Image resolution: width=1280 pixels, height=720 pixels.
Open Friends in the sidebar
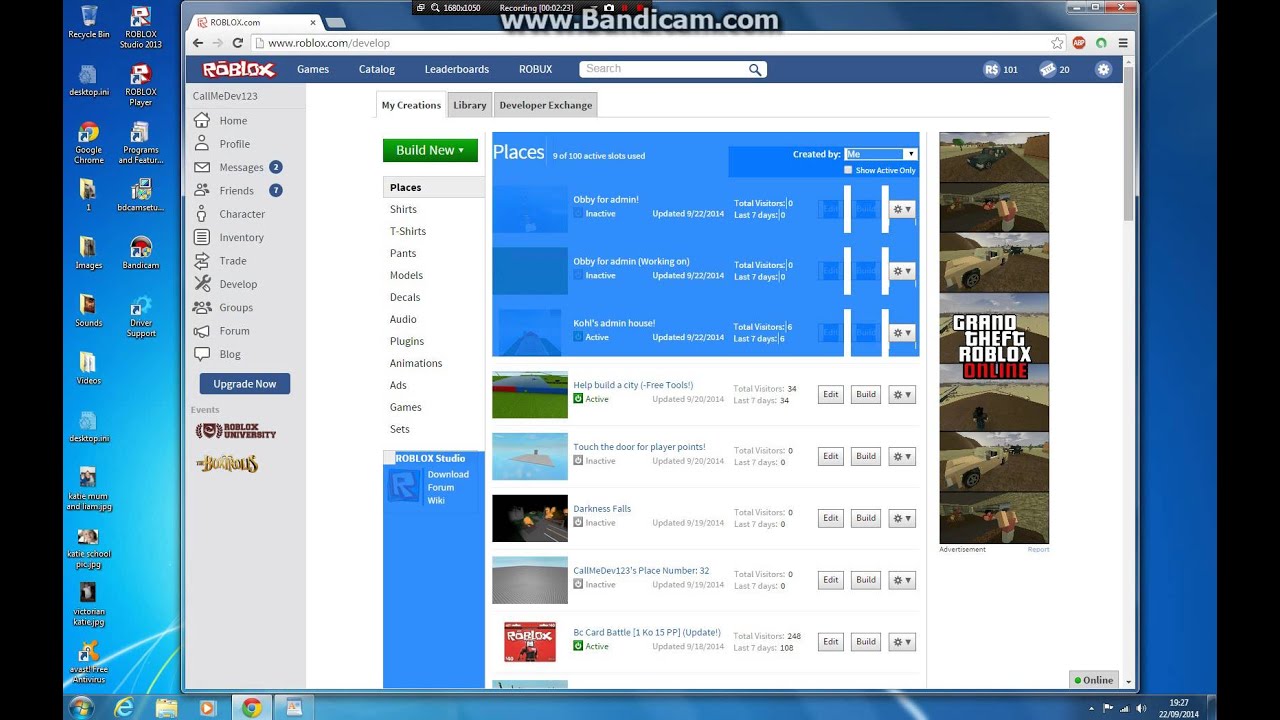pos(238,190)
